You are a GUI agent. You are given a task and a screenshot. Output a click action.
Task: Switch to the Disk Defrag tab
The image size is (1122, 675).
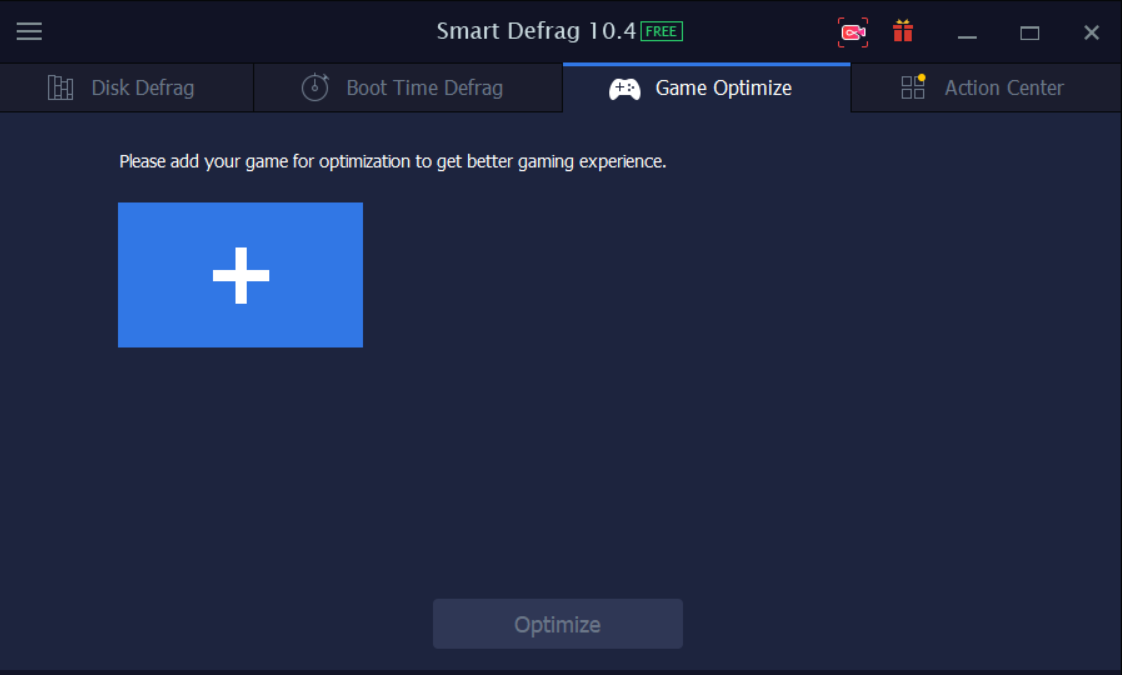pyautogui.click(x=127, y=87)
